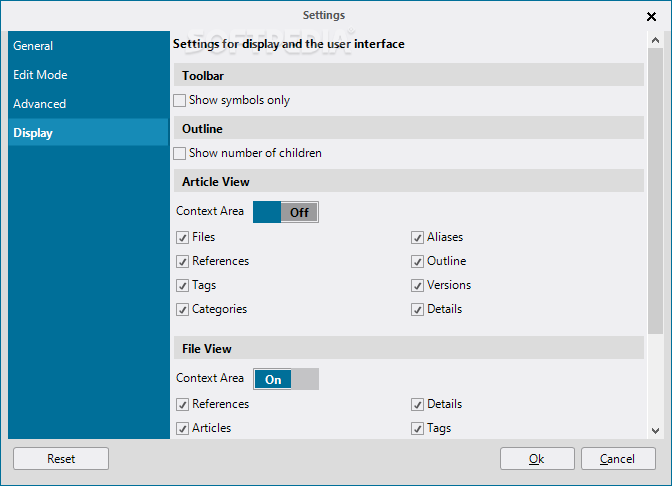The image size is (672, 486).
Task: Switch to Edit Mode settings
Action: pyautogui.click(x=88, y=75)
